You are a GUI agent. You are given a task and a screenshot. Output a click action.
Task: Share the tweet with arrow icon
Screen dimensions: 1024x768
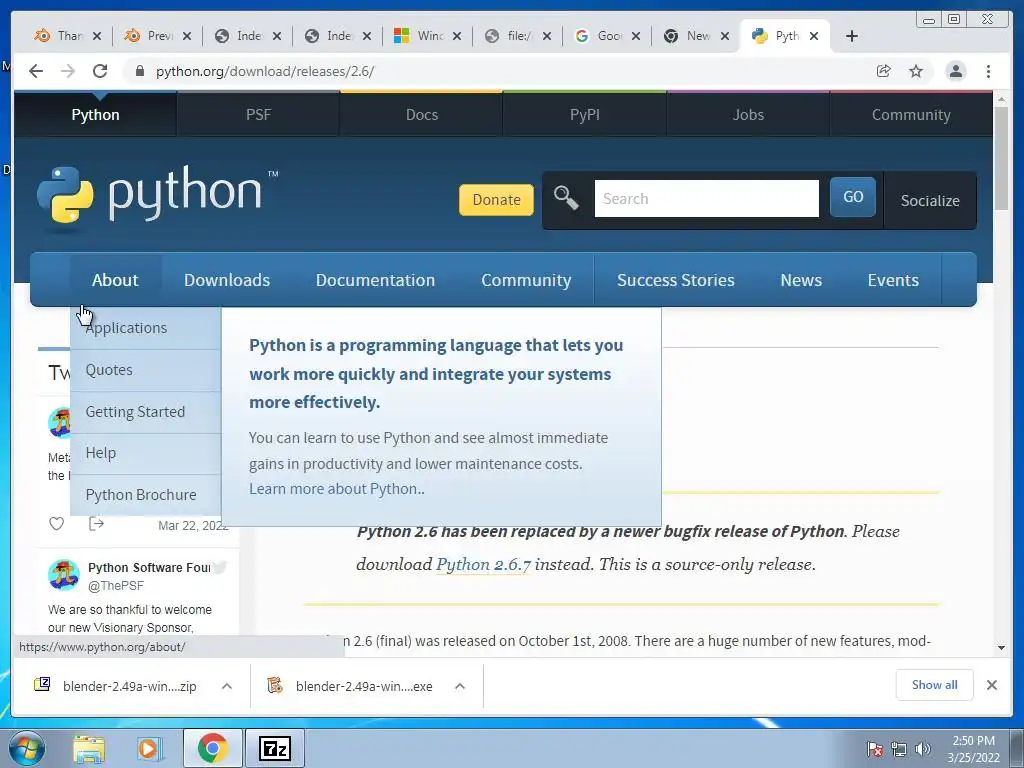(x=96, y=524)
